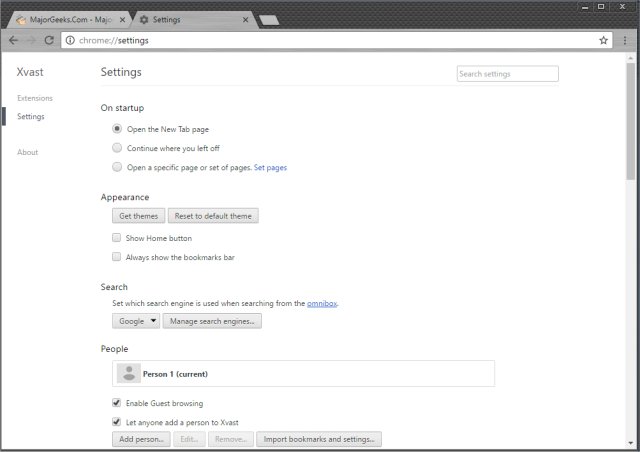Check Always show the bookmarks bar

pos(117,257)
